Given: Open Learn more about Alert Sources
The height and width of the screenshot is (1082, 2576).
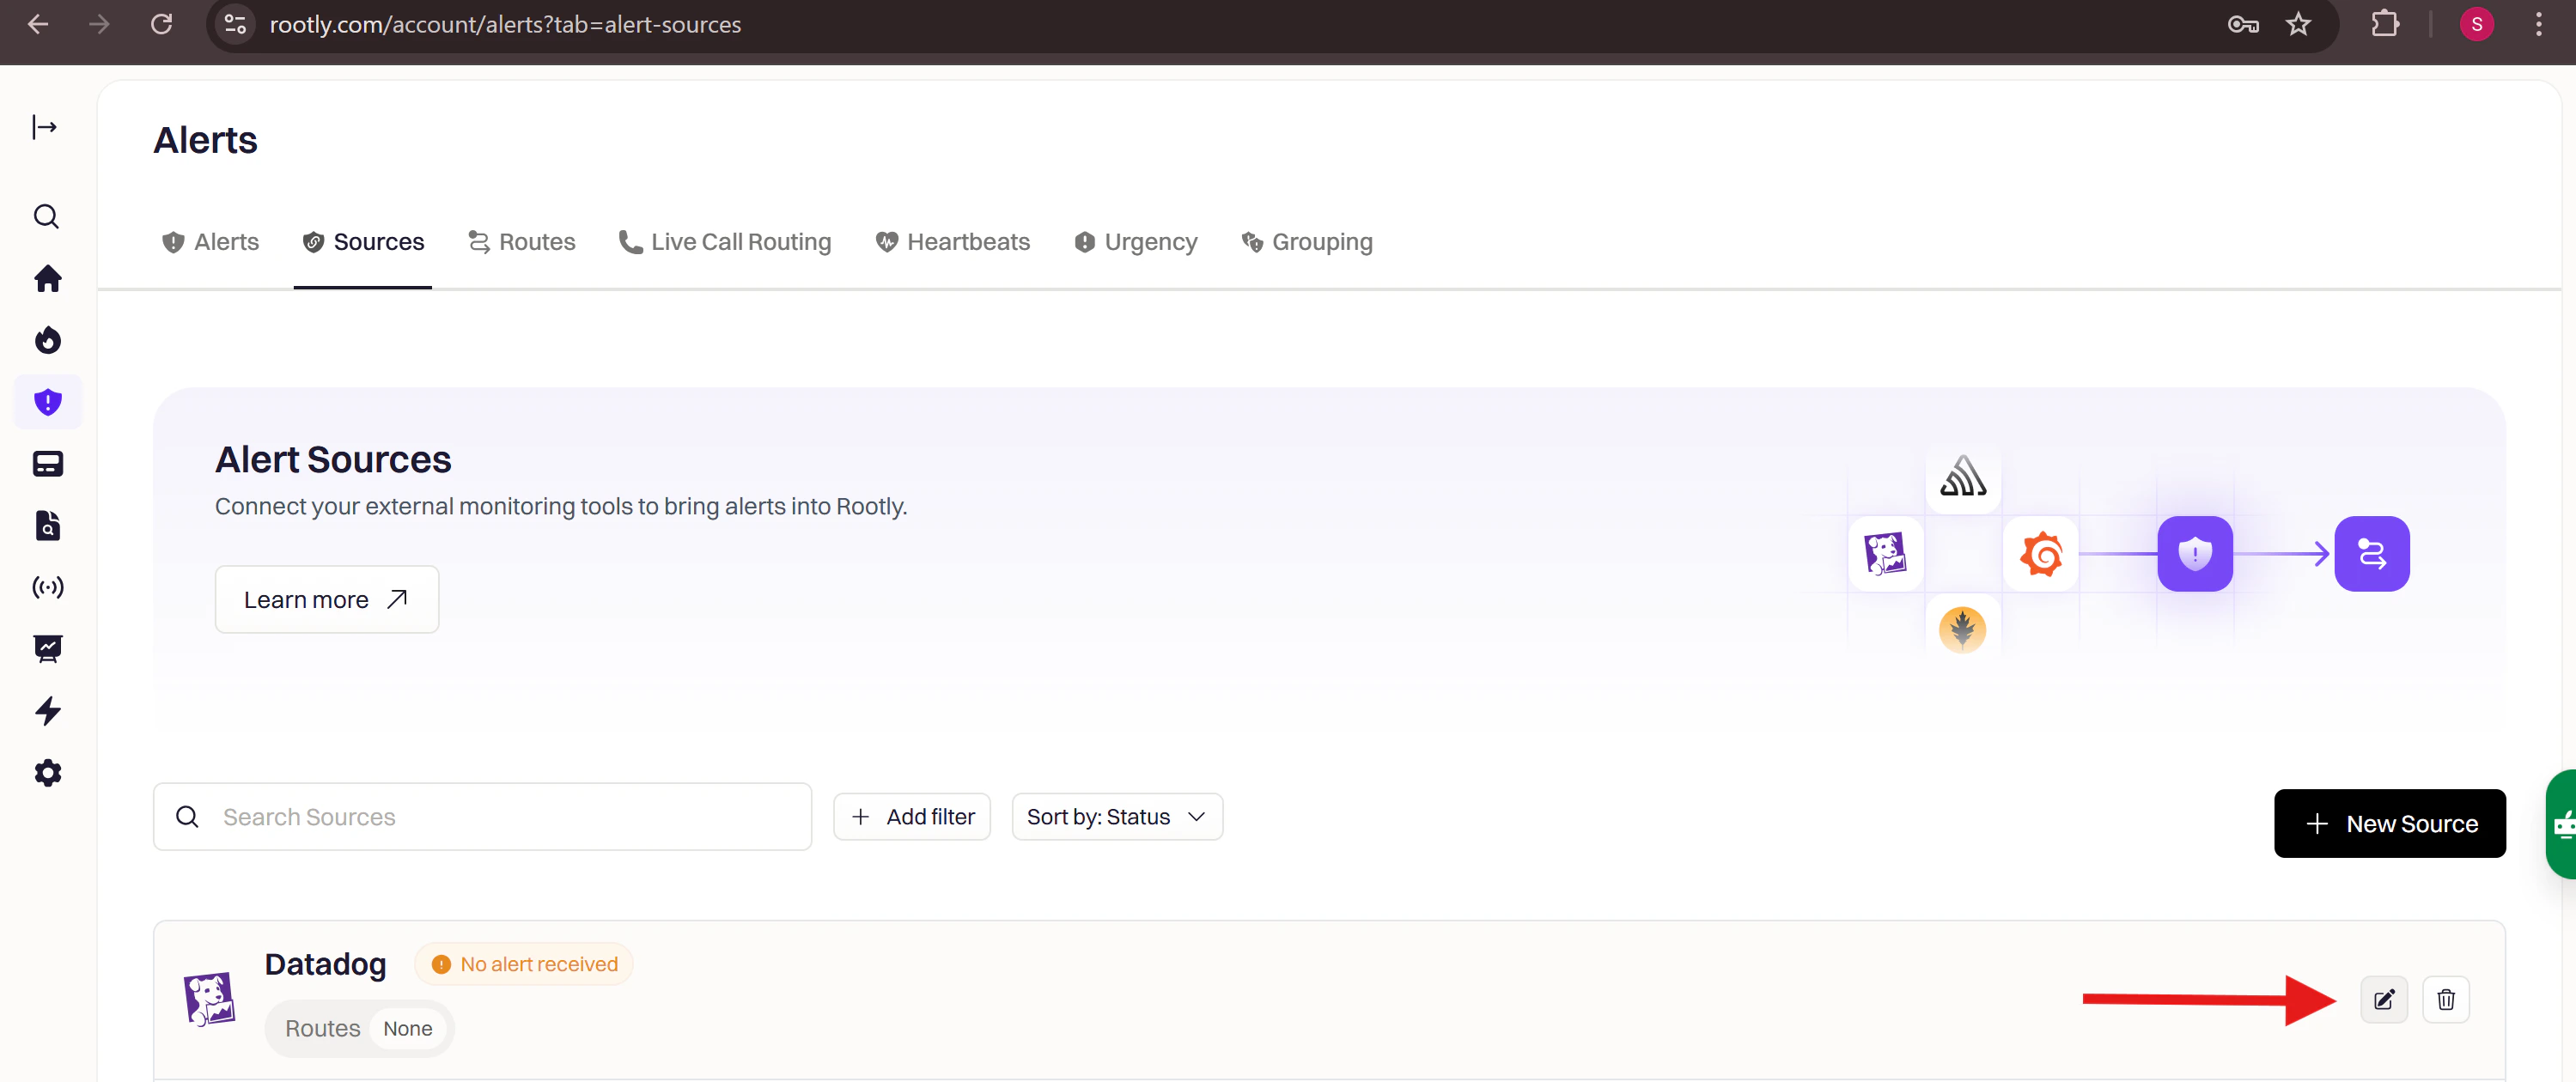Looking at the screenshot, I should (x=326, y=599).
